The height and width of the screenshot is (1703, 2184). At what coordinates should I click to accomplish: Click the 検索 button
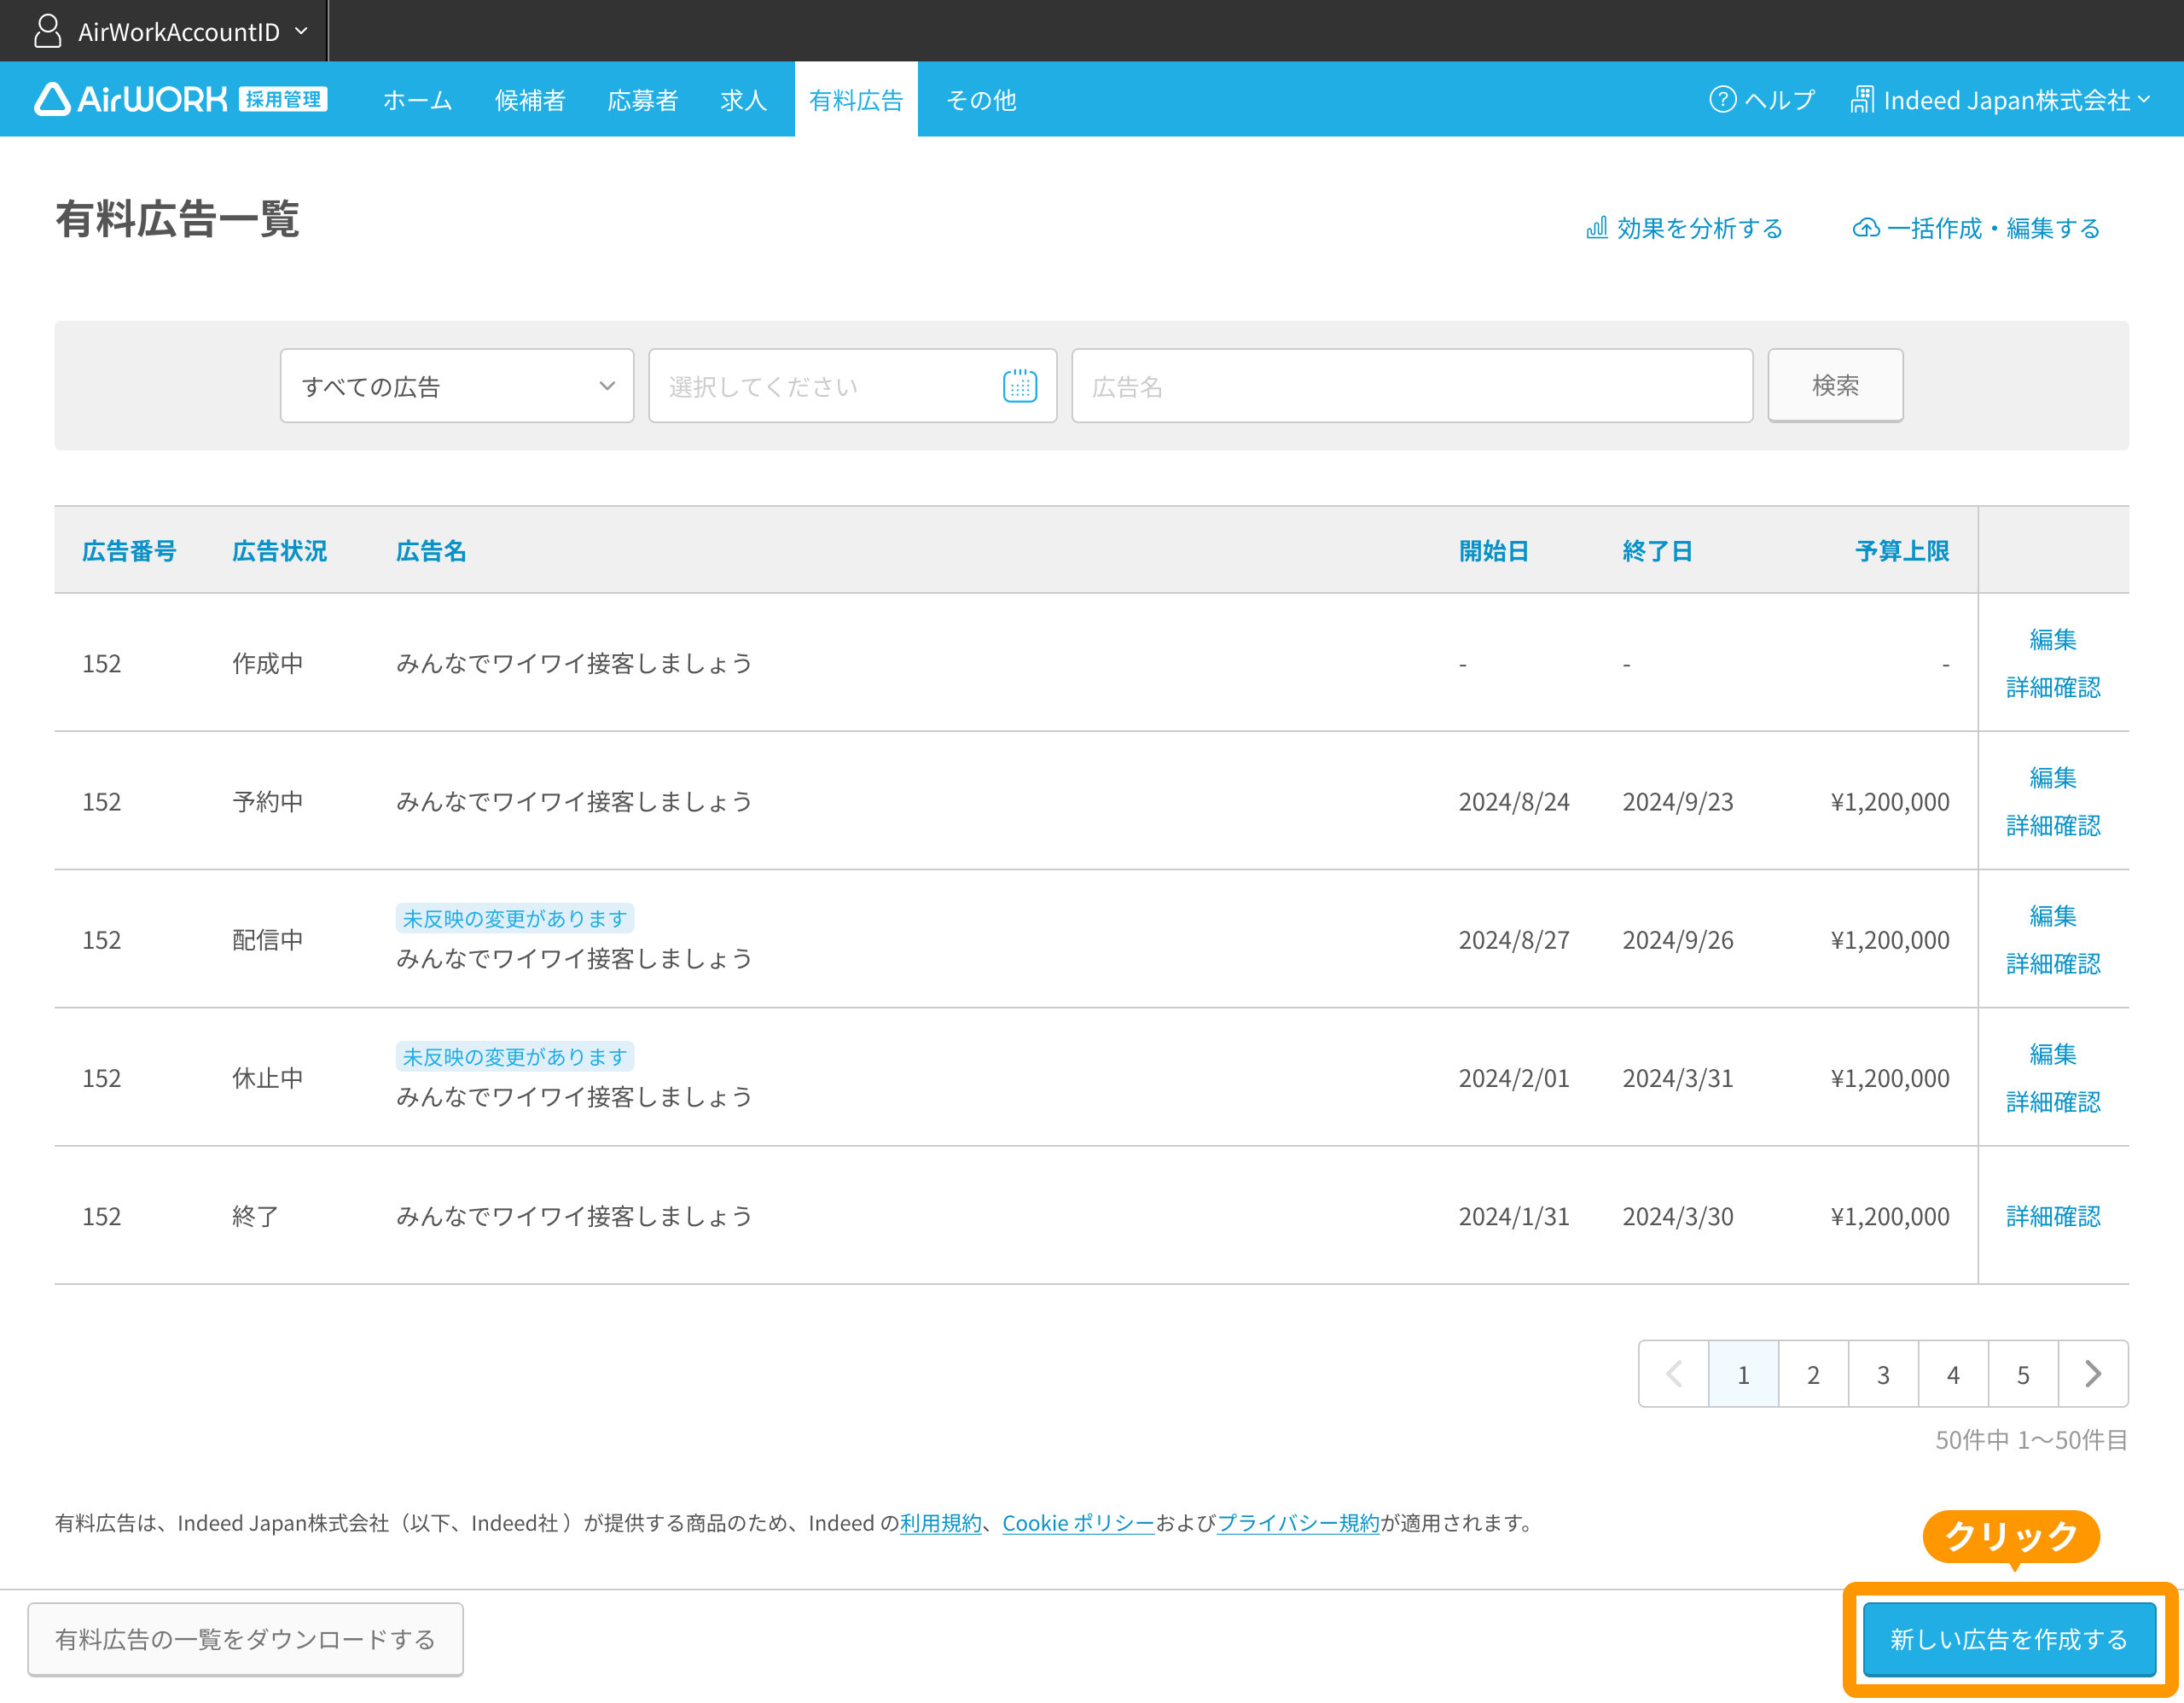tap(1835, 386)
